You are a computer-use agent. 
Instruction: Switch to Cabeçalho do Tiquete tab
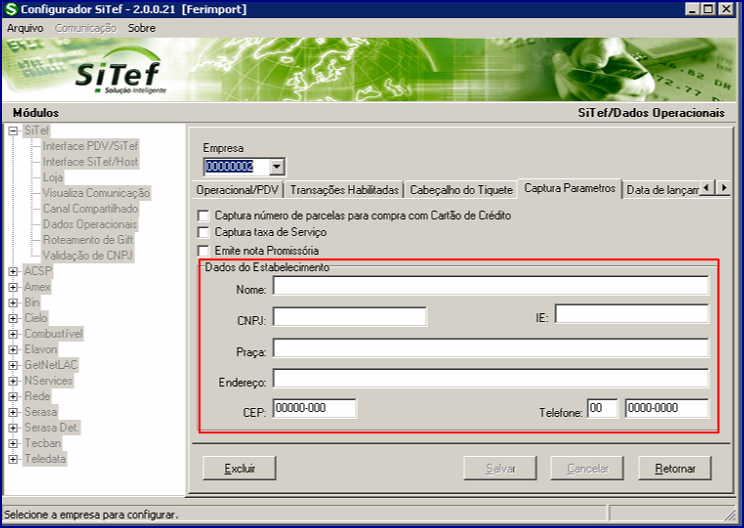coord(461,190)
